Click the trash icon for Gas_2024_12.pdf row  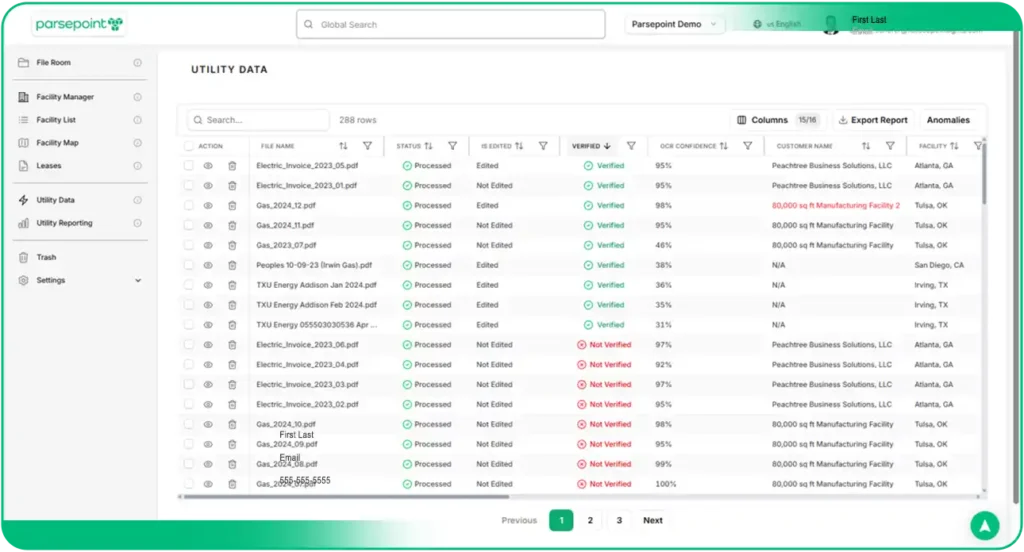232,205
